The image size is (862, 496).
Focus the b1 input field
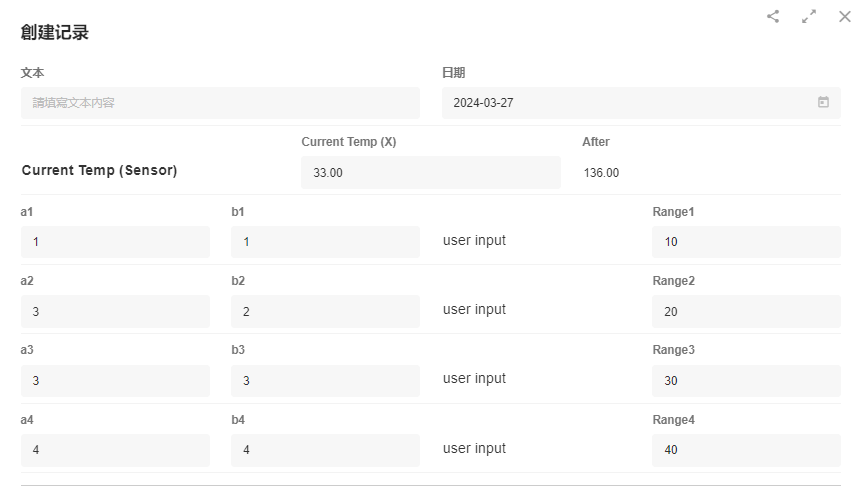[325, 242]
